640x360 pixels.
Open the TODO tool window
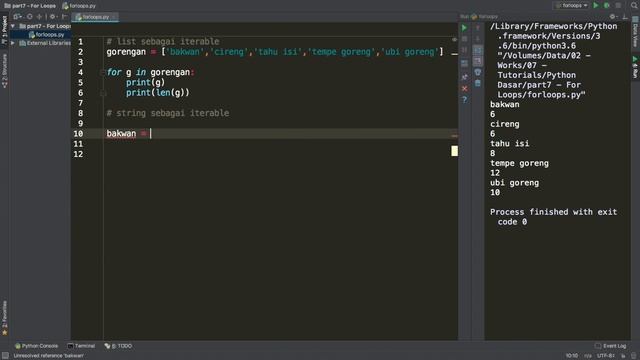coord(118,346)
